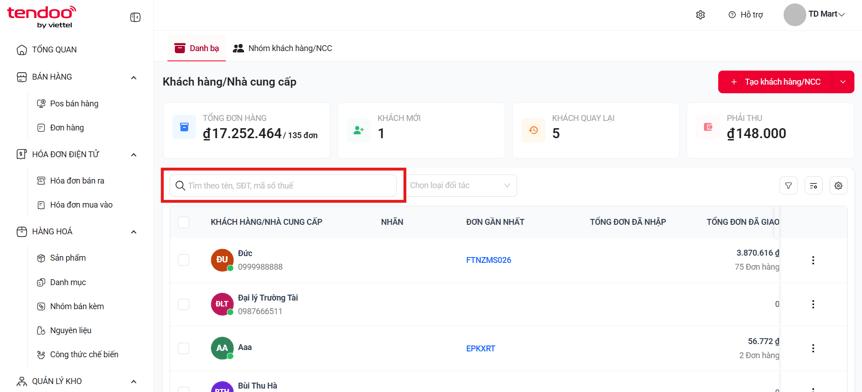The height and width of the screenshot is (392, 862).
Task: Click the Tạo khách hàng/NCC button
Action: (x=775, y=82)
